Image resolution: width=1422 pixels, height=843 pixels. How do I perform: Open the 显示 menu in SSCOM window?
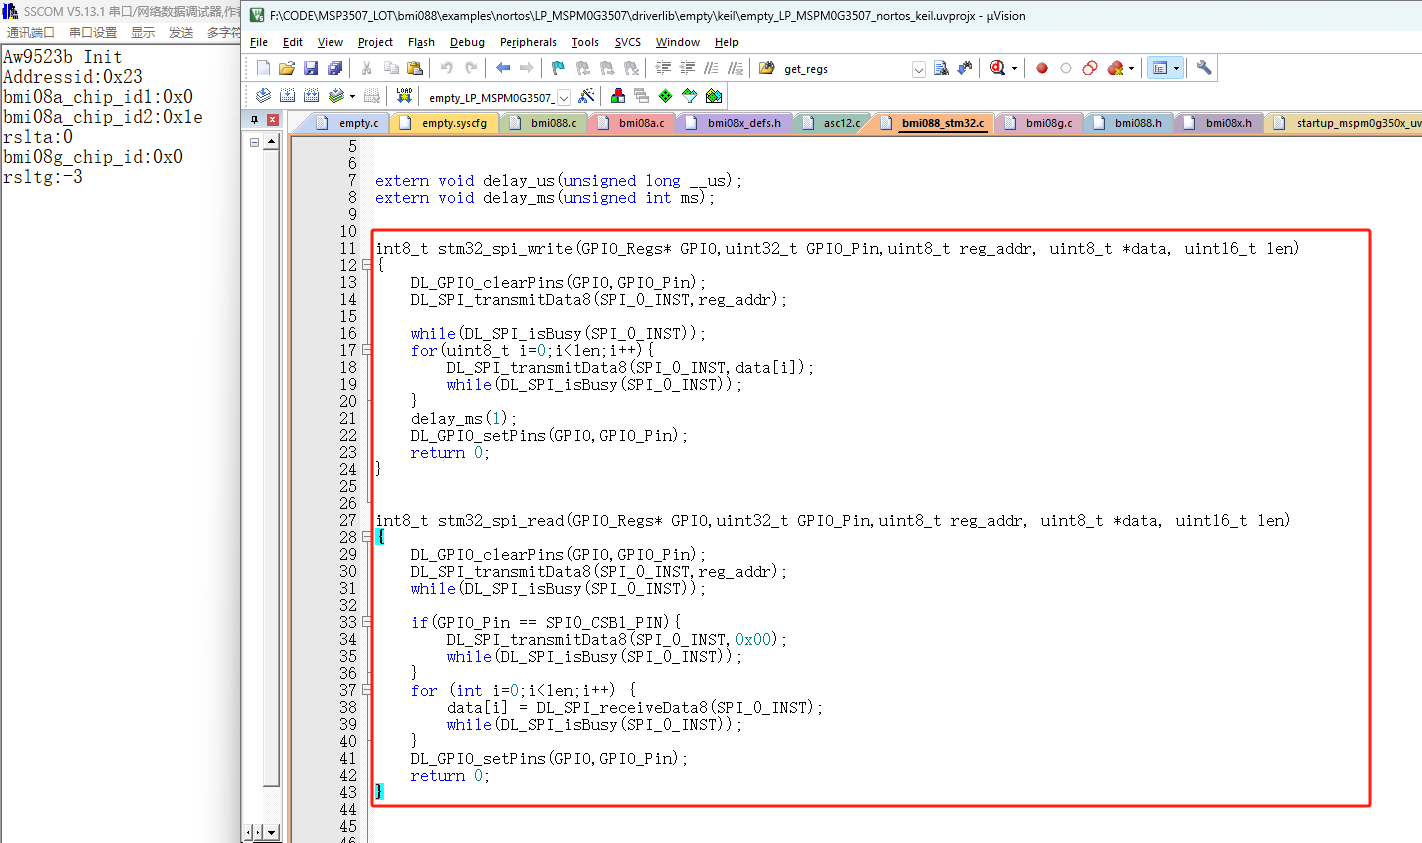pos(143,33)
